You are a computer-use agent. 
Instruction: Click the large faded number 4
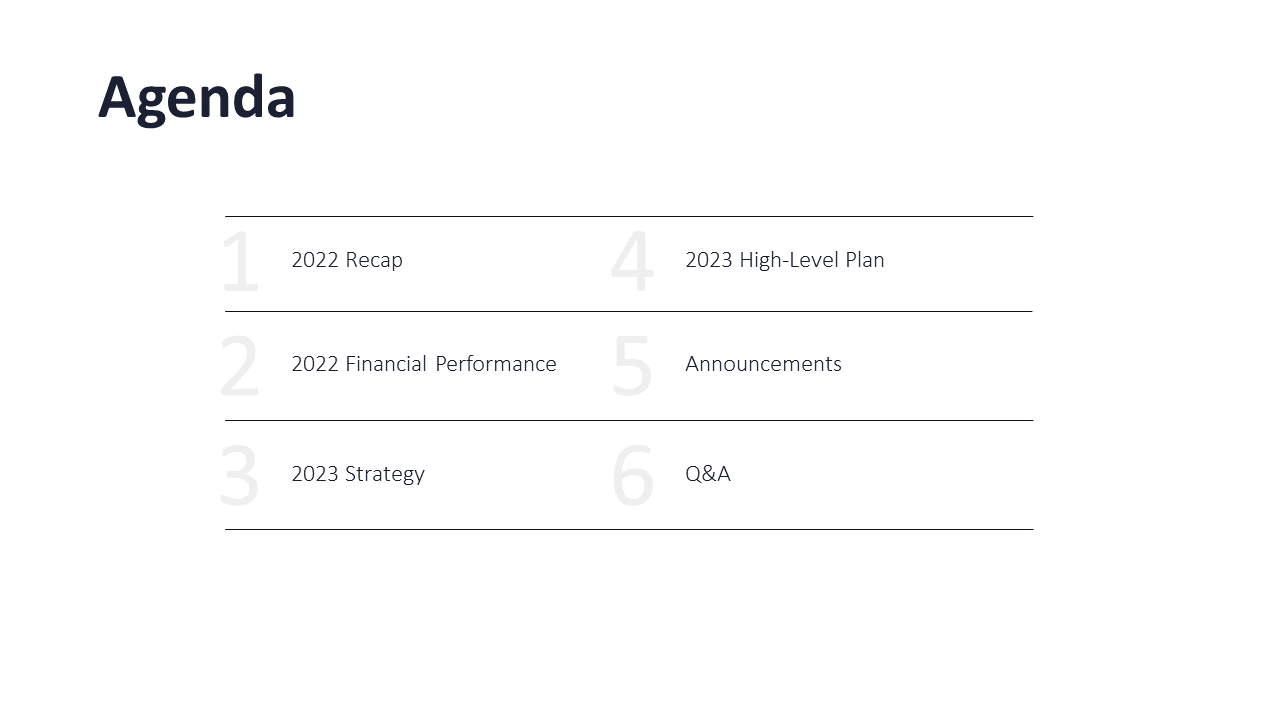632,262
